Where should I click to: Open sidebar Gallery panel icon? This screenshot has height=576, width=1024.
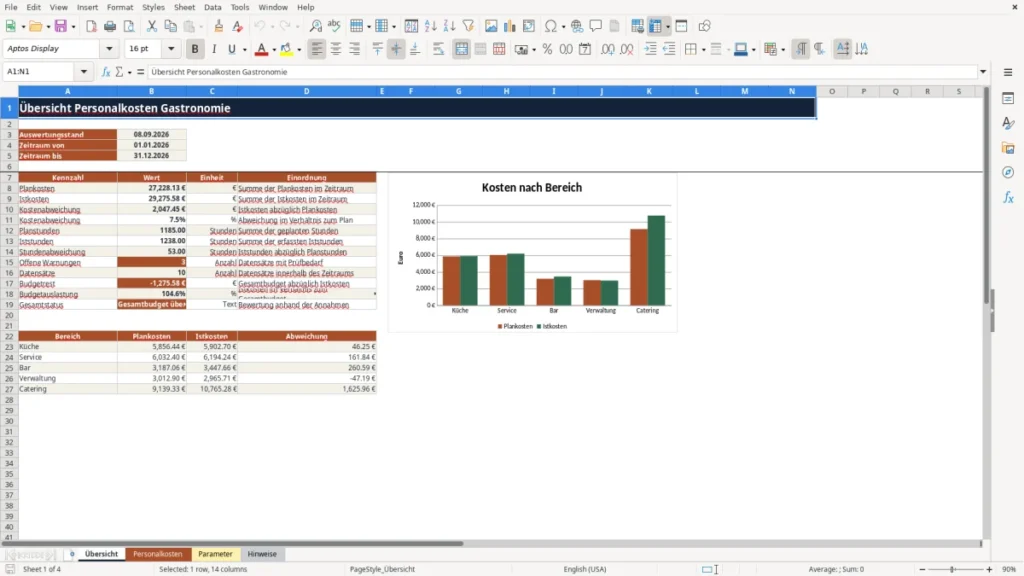pyautogui.click(x=1008, y=148)
